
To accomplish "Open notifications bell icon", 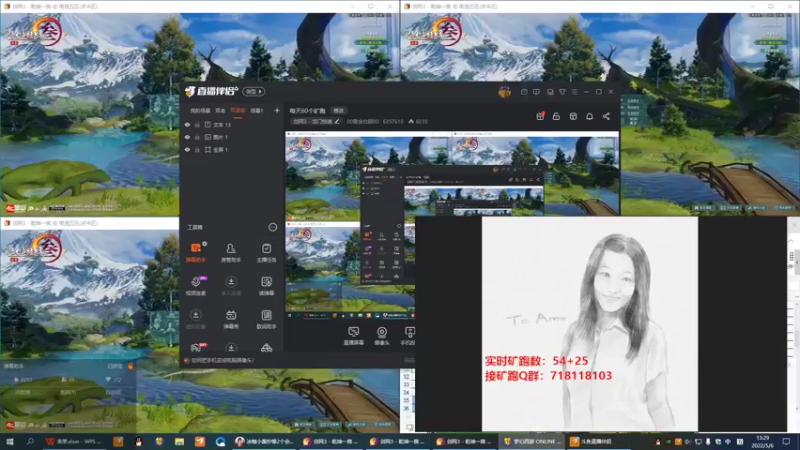I will tap(589, 116).
